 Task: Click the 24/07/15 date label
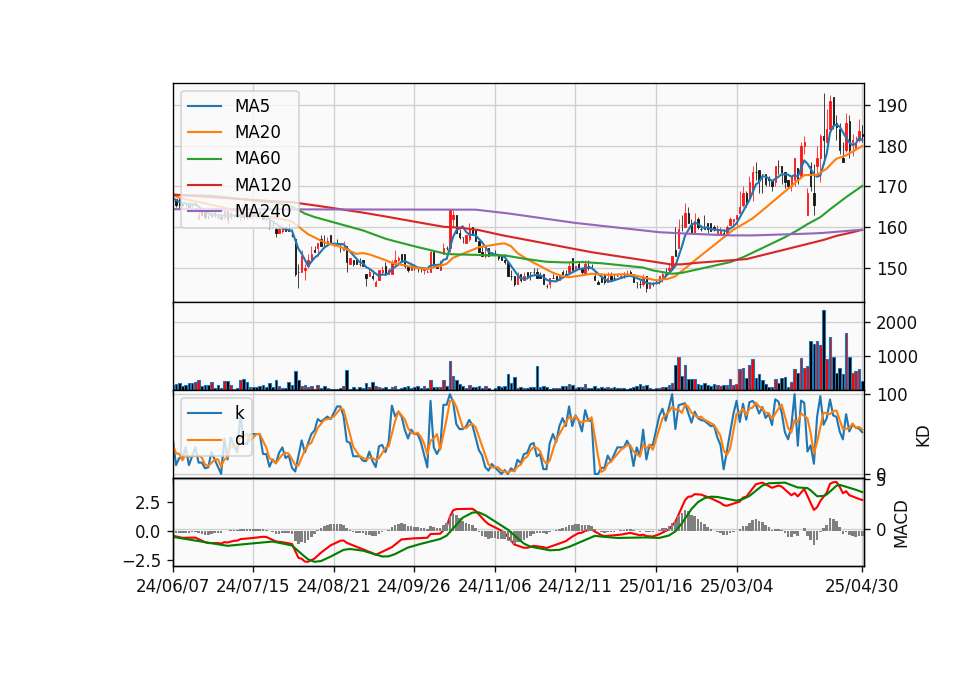tap(252, 586)
